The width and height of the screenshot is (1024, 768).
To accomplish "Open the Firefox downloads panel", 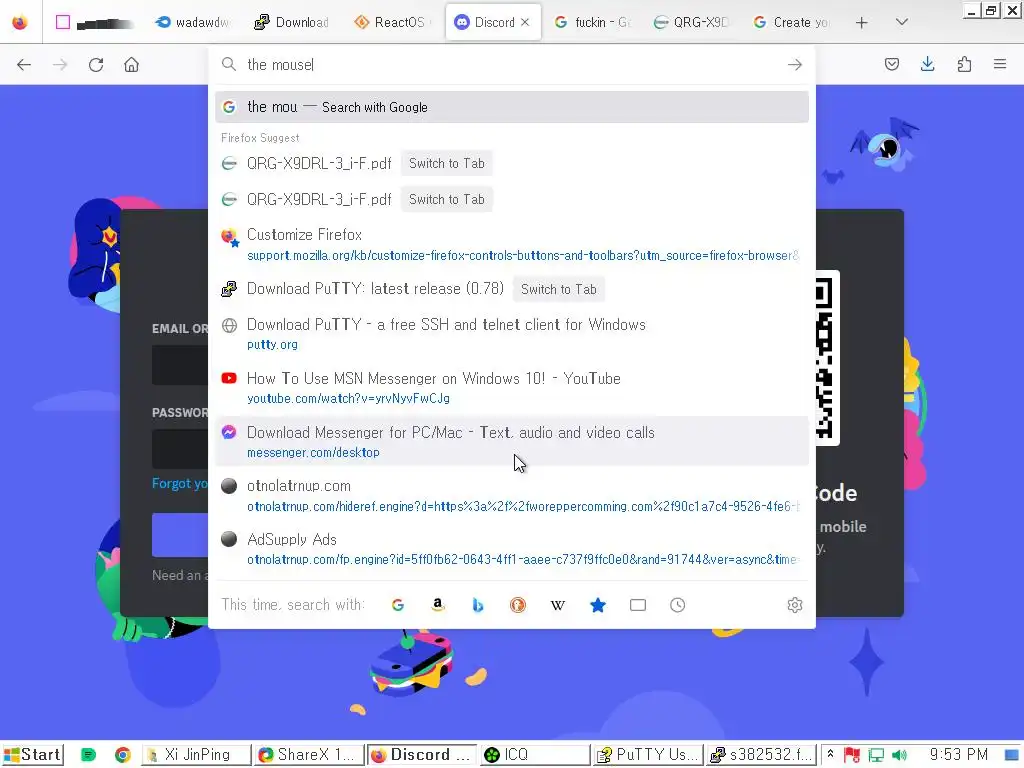I will [x=927, y=64].
